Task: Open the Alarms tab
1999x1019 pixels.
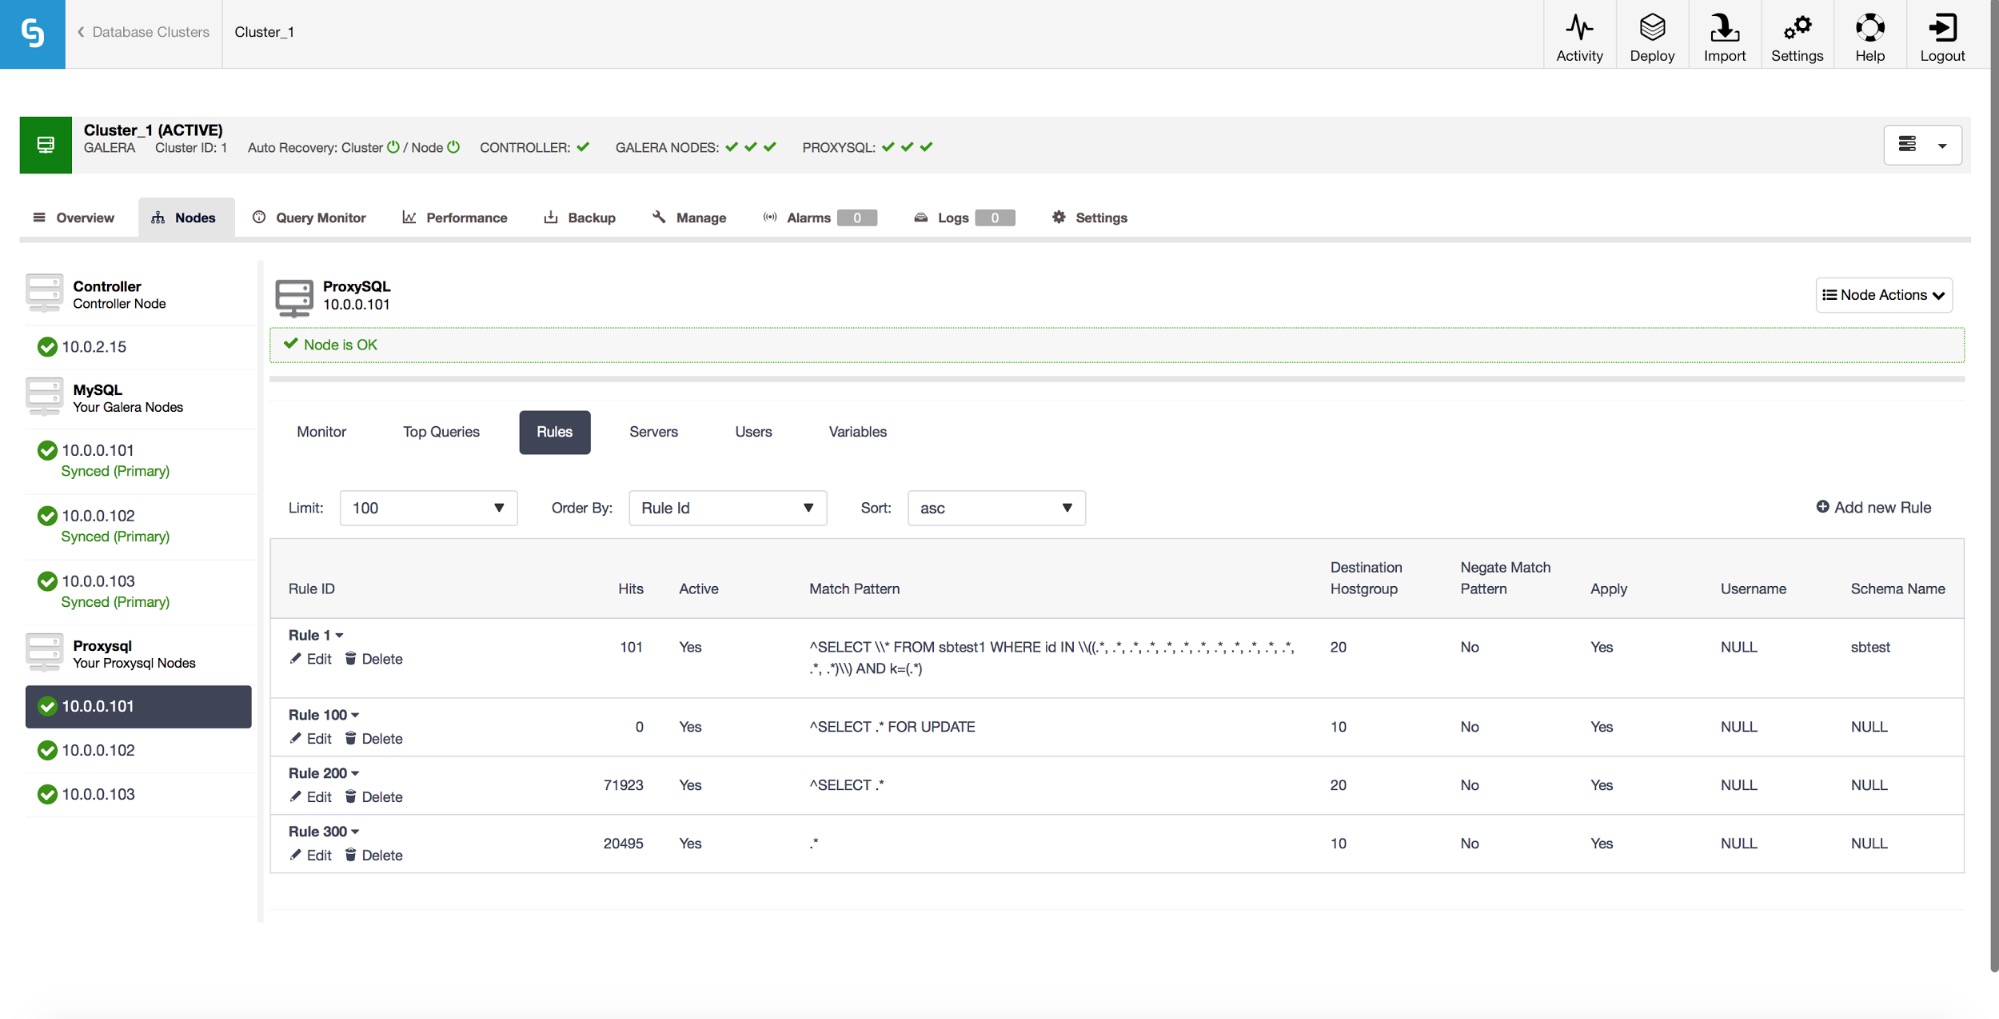Action: pos(820,217)
